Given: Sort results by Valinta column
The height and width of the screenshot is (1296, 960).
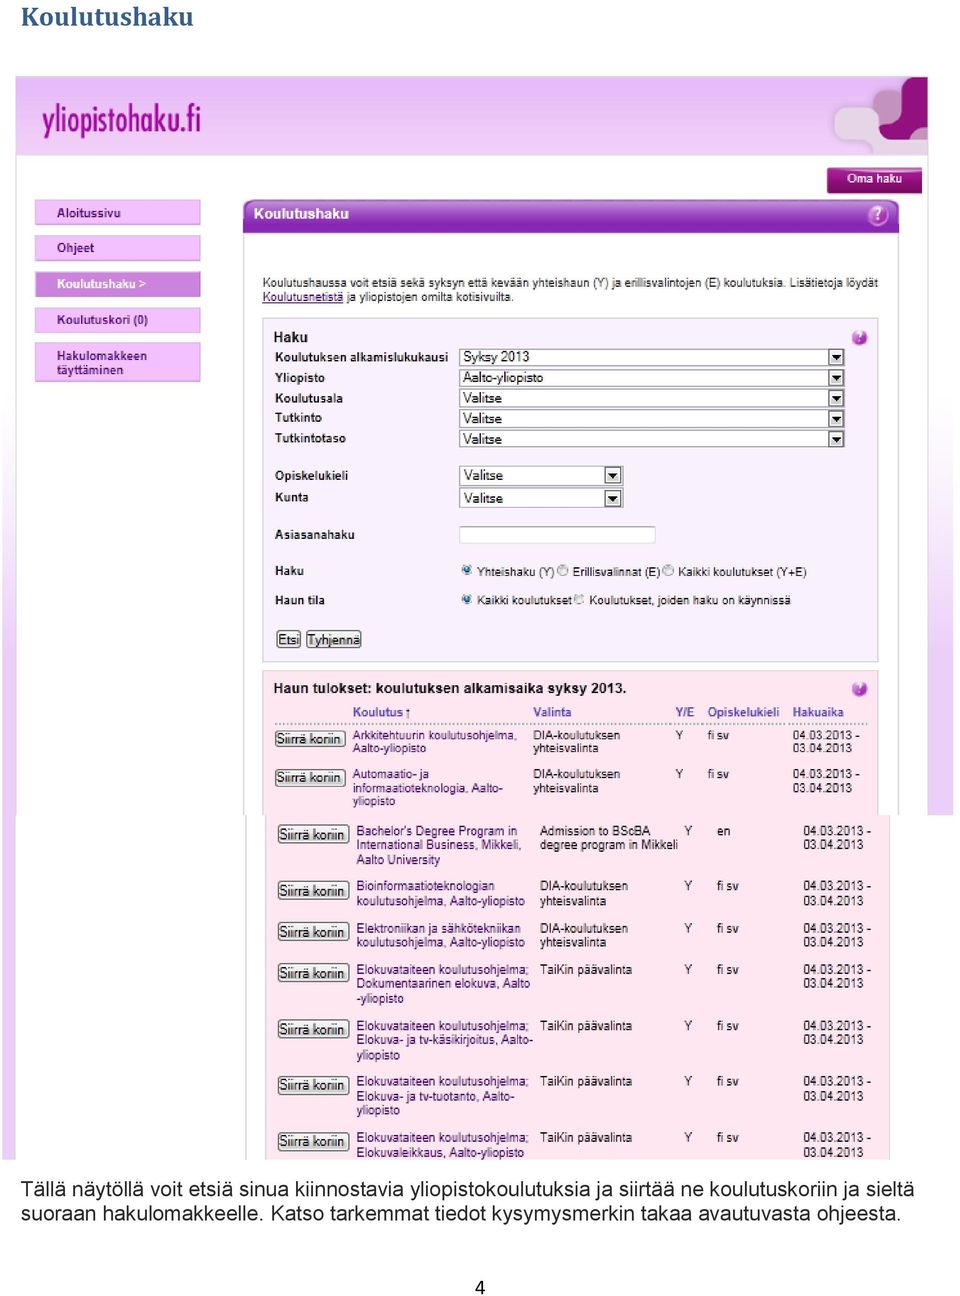Looking at the screenshot, I should 552,713.
